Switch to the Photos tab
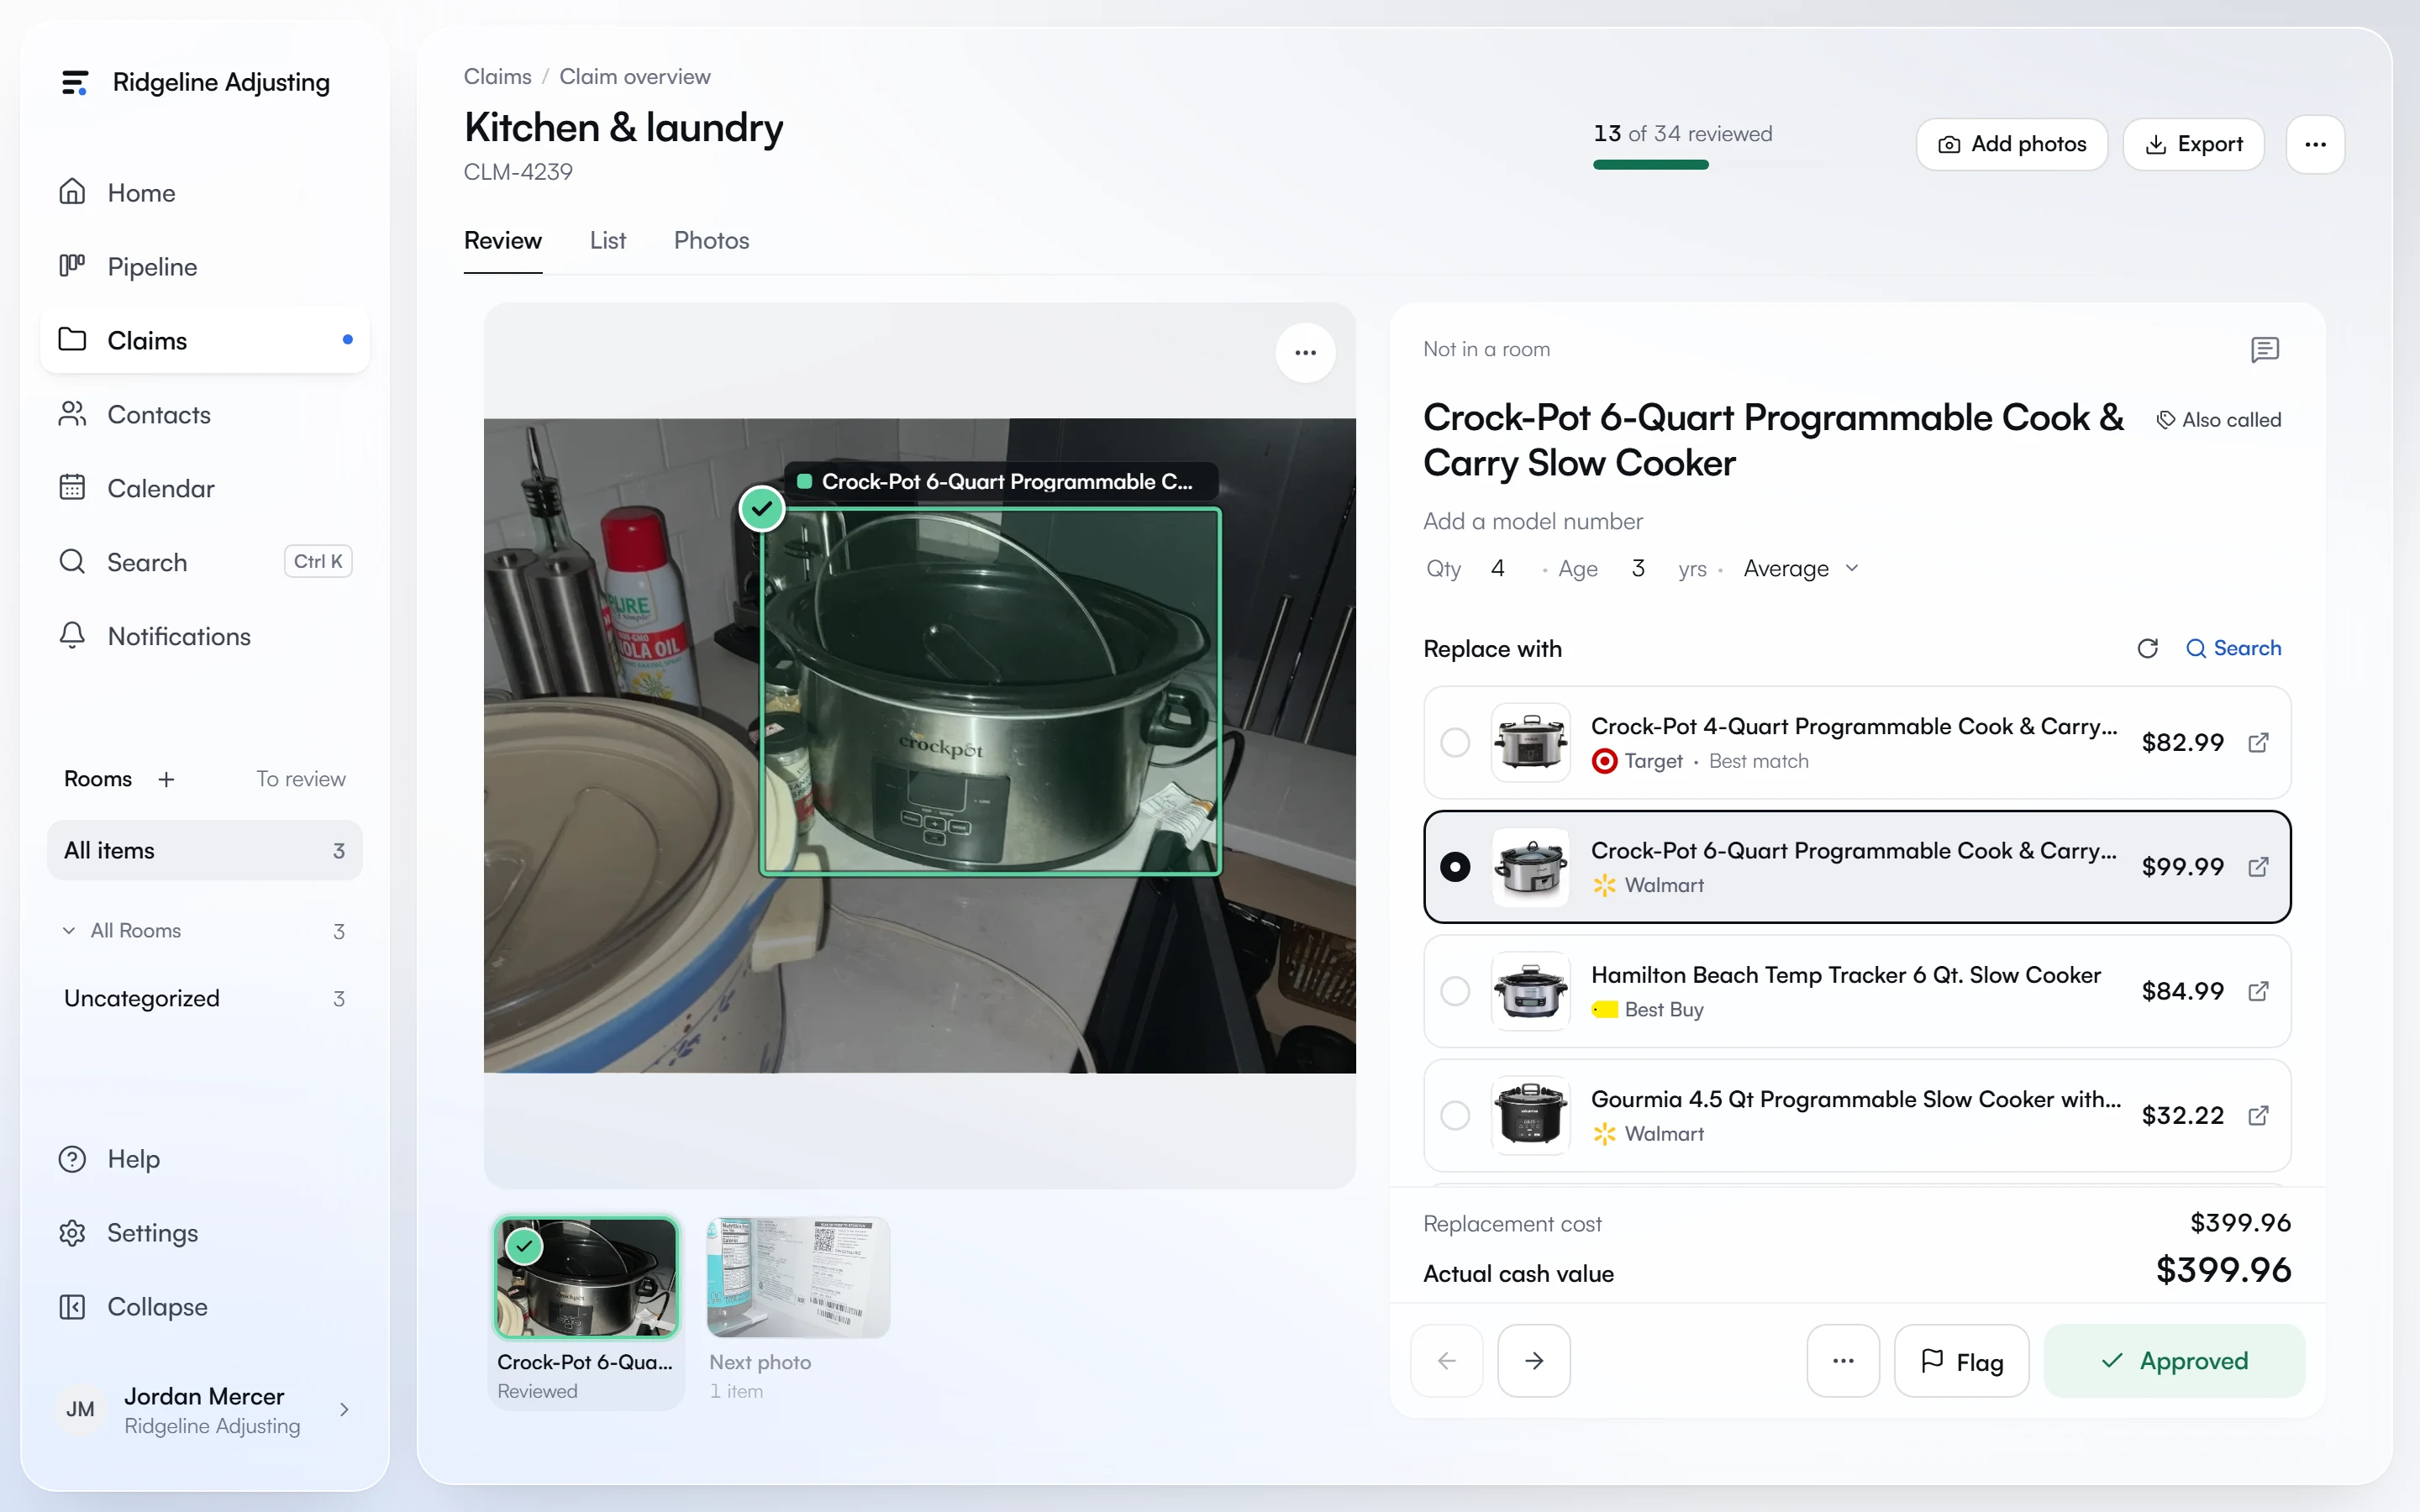Image resolution: width=2420 pixels, height=1512 pixels. 711,240
